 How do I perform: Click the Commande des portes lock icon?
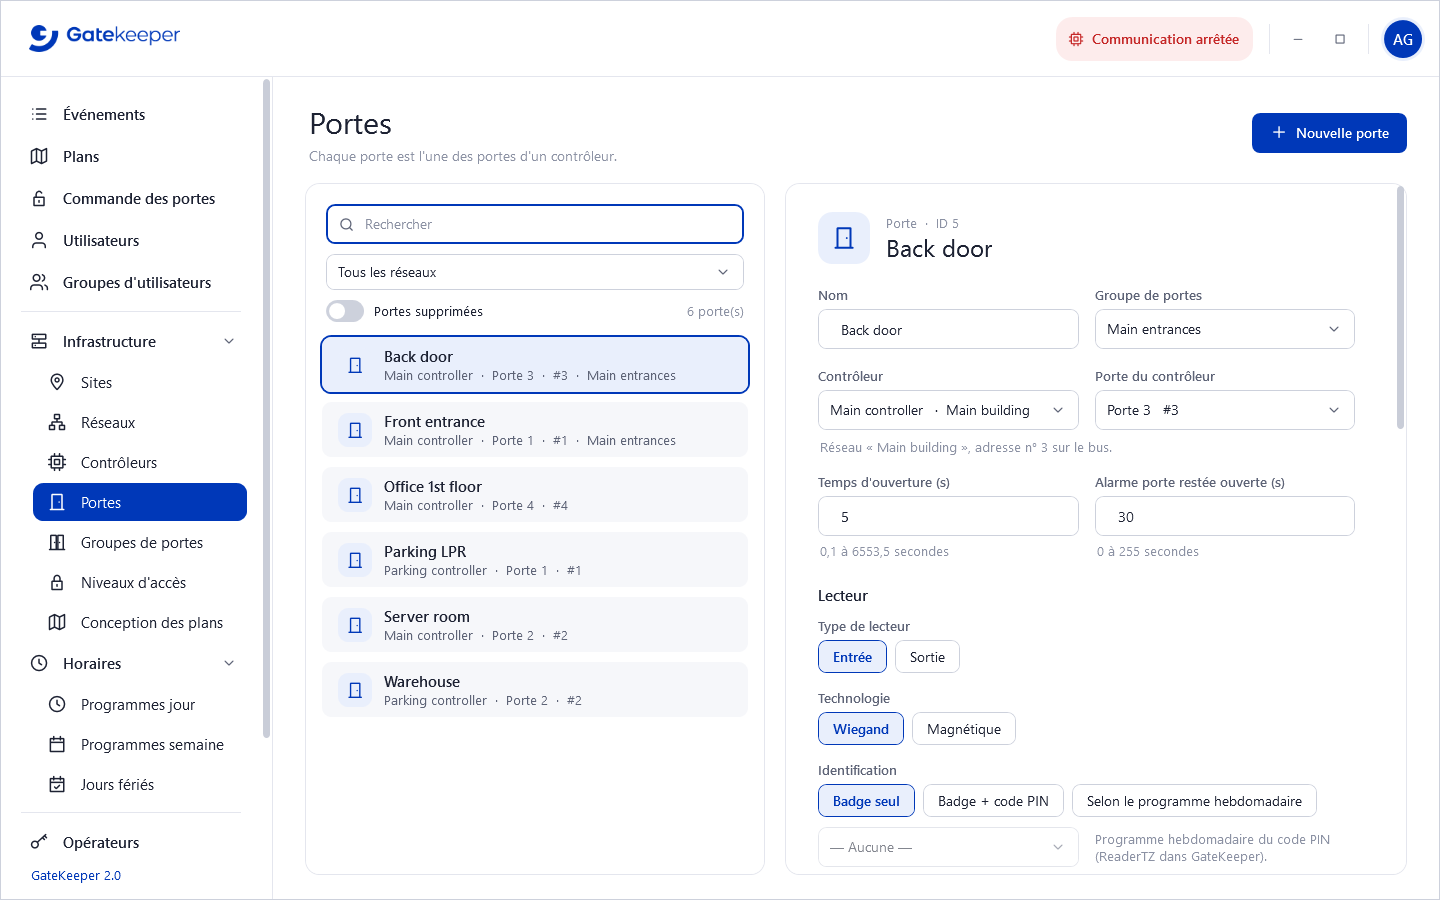click(x=39, y=198)
